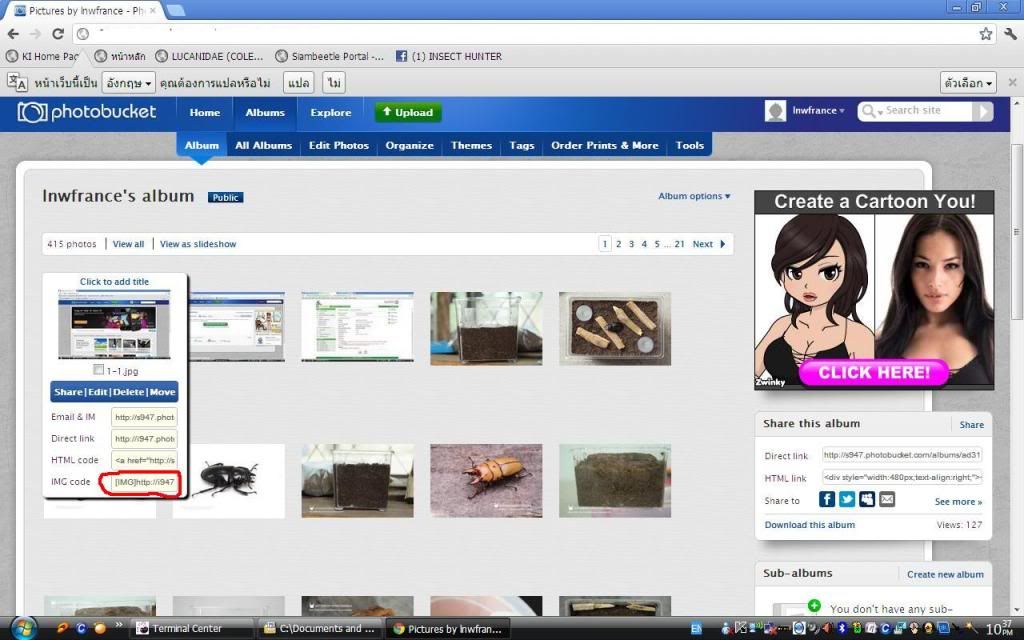Select the IMG code field

pos(144,482)
